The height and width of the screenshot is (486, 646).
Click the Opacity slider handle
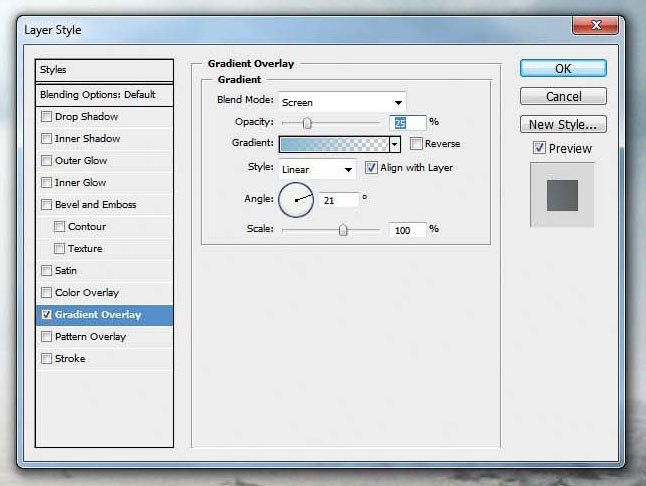(307, 123)
